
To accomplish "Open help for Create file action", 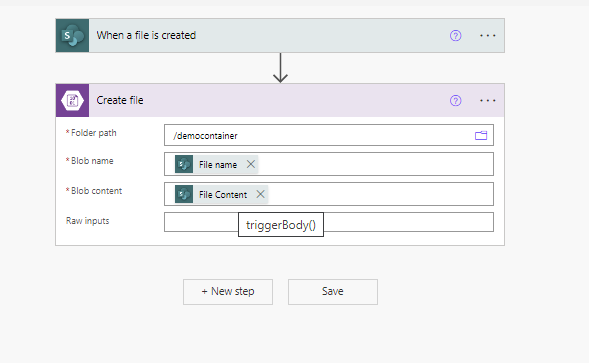I will 455,101.
